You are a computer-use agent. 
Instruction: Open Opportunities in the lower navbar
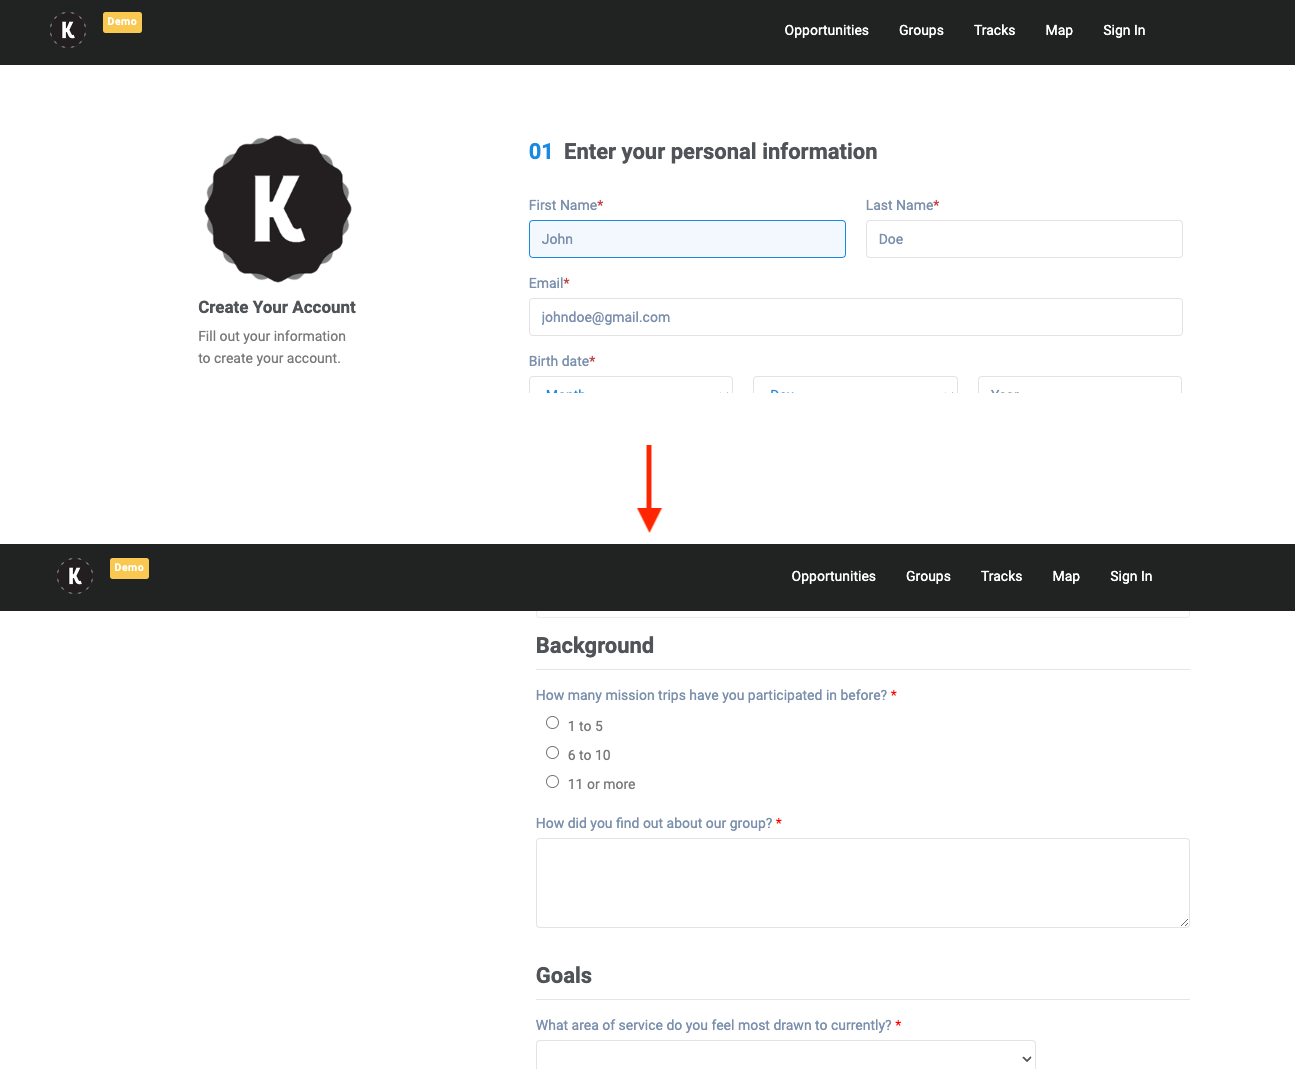point(833,576)
